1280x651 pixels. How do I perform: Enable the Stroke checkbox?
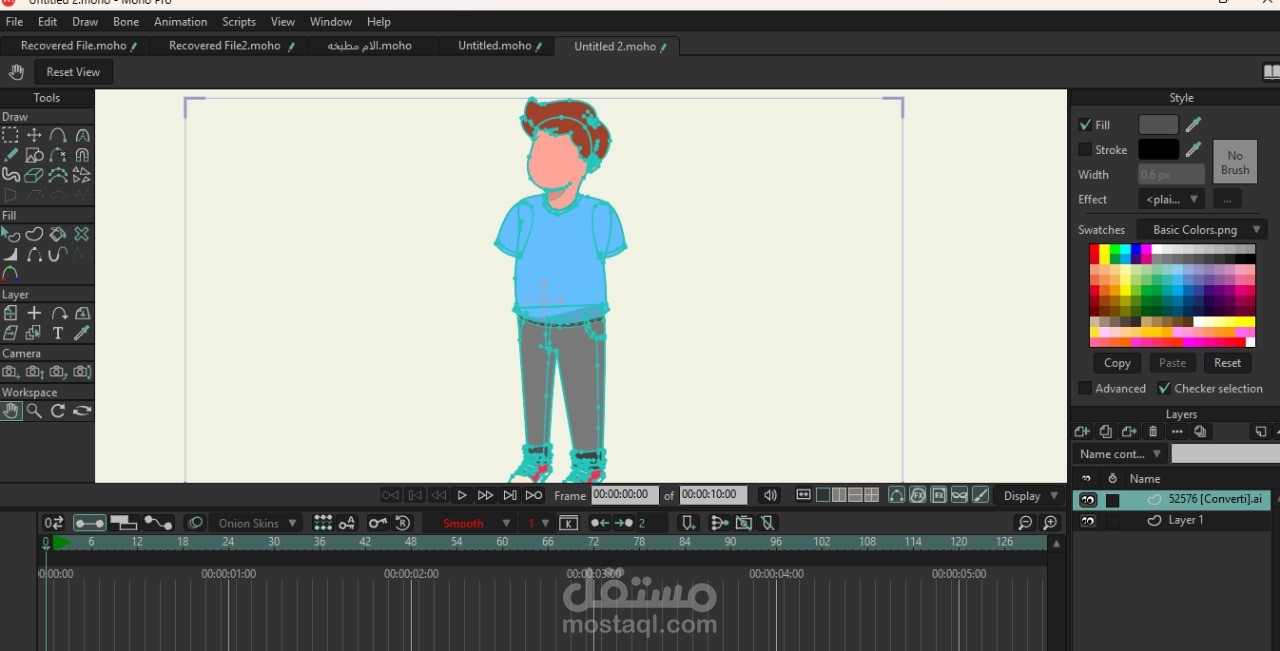point(1085,150)
